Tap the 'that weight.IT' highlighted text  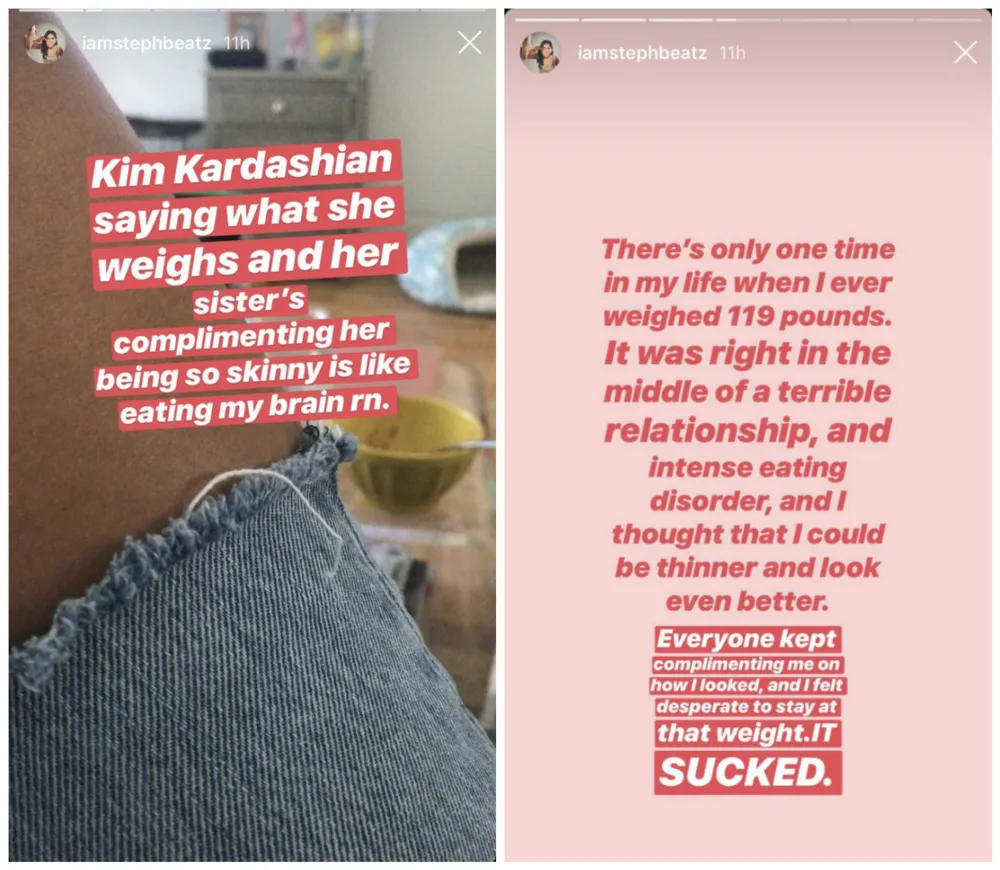[x=747, y=733]
